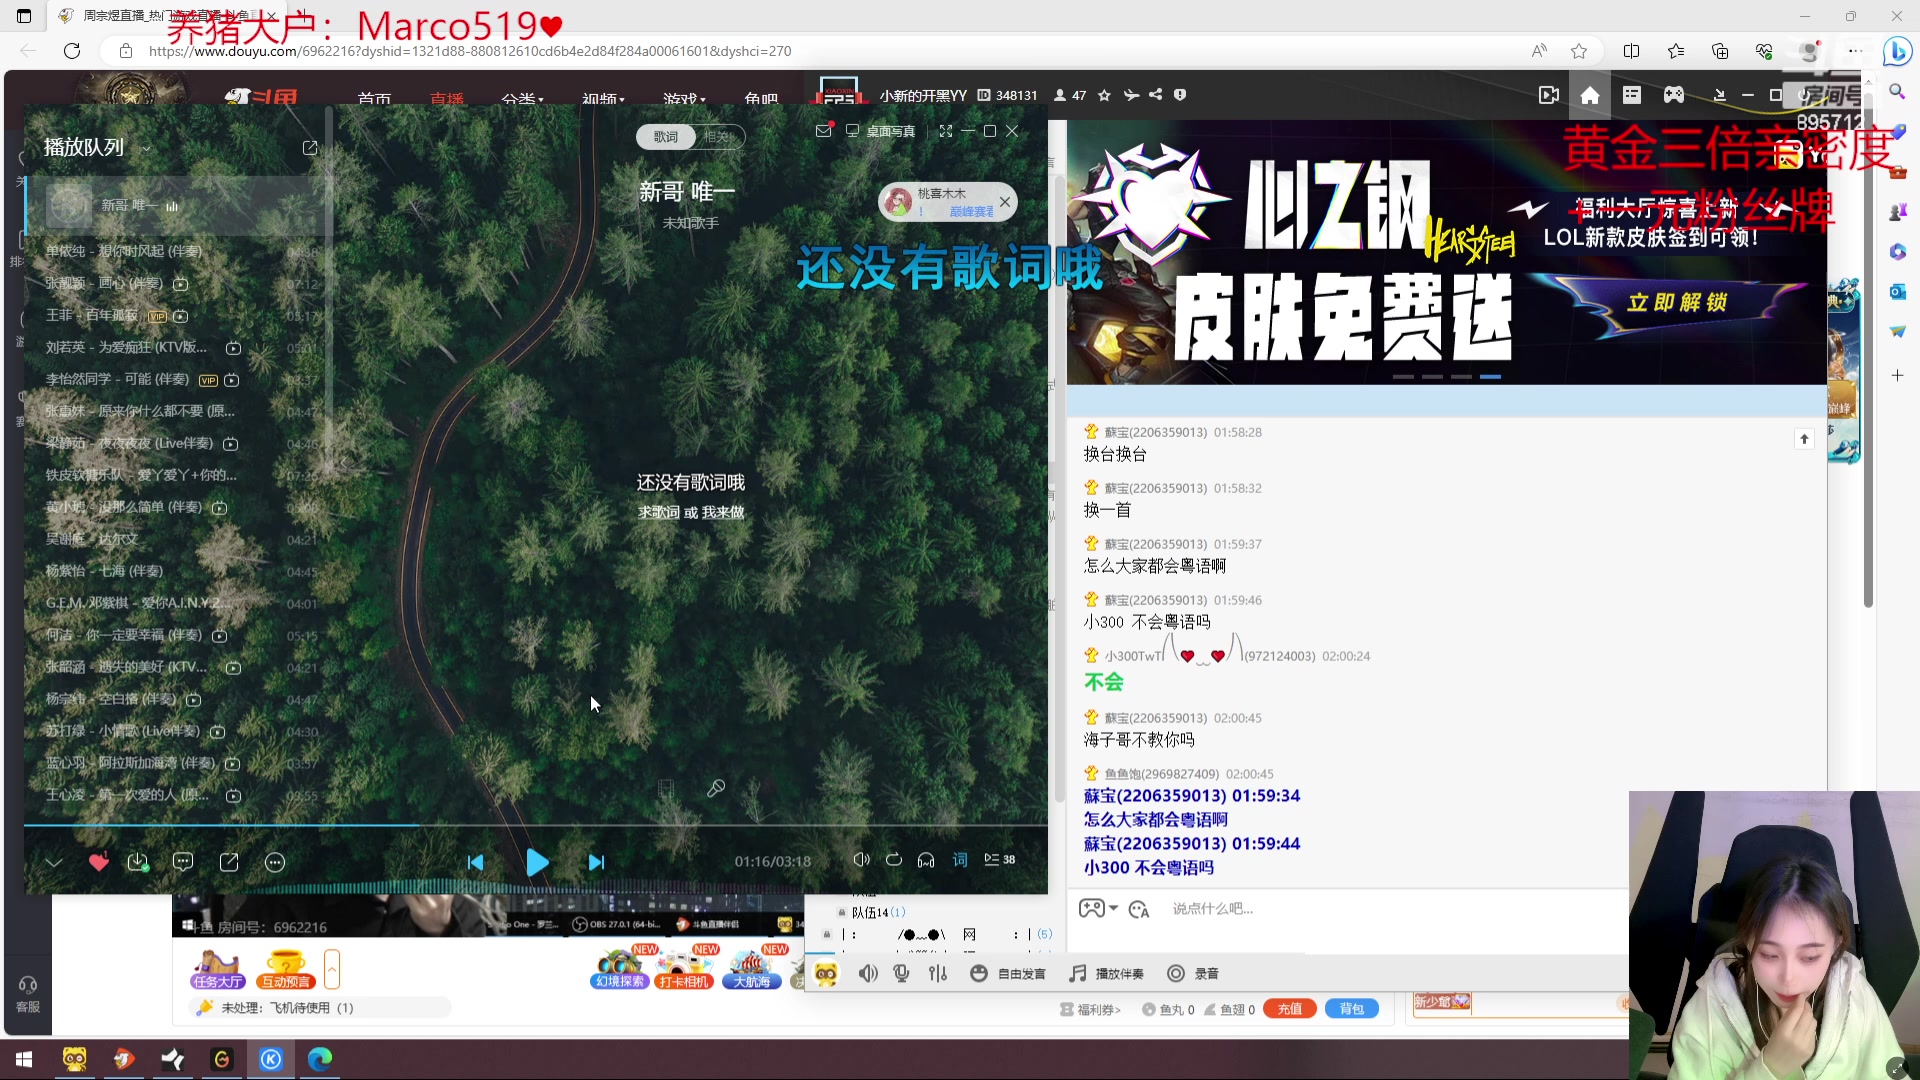Open the lyrics 词 icon in the player bar
Screen dimensions: 1920x1080
pos(959,859)
